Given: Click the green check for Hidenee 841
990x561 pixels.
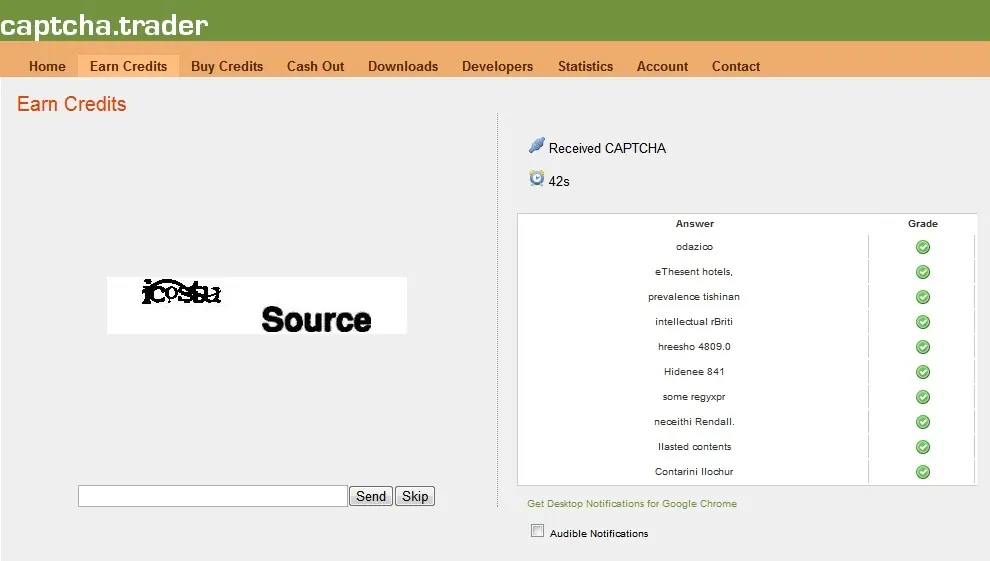Looking at the screenshot, I should tap(922, 372).
